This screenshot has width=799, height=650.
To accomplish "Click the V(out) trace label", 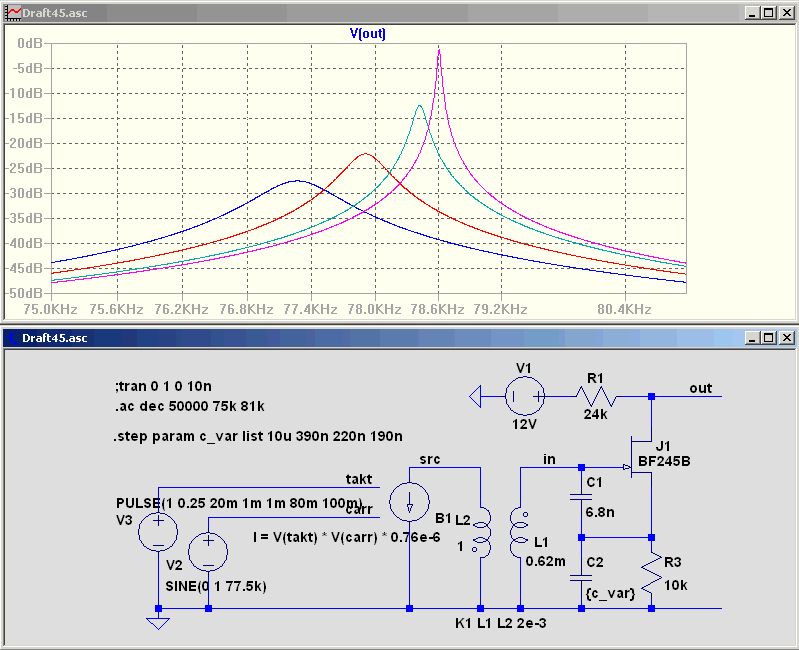I will pos(367,33).
